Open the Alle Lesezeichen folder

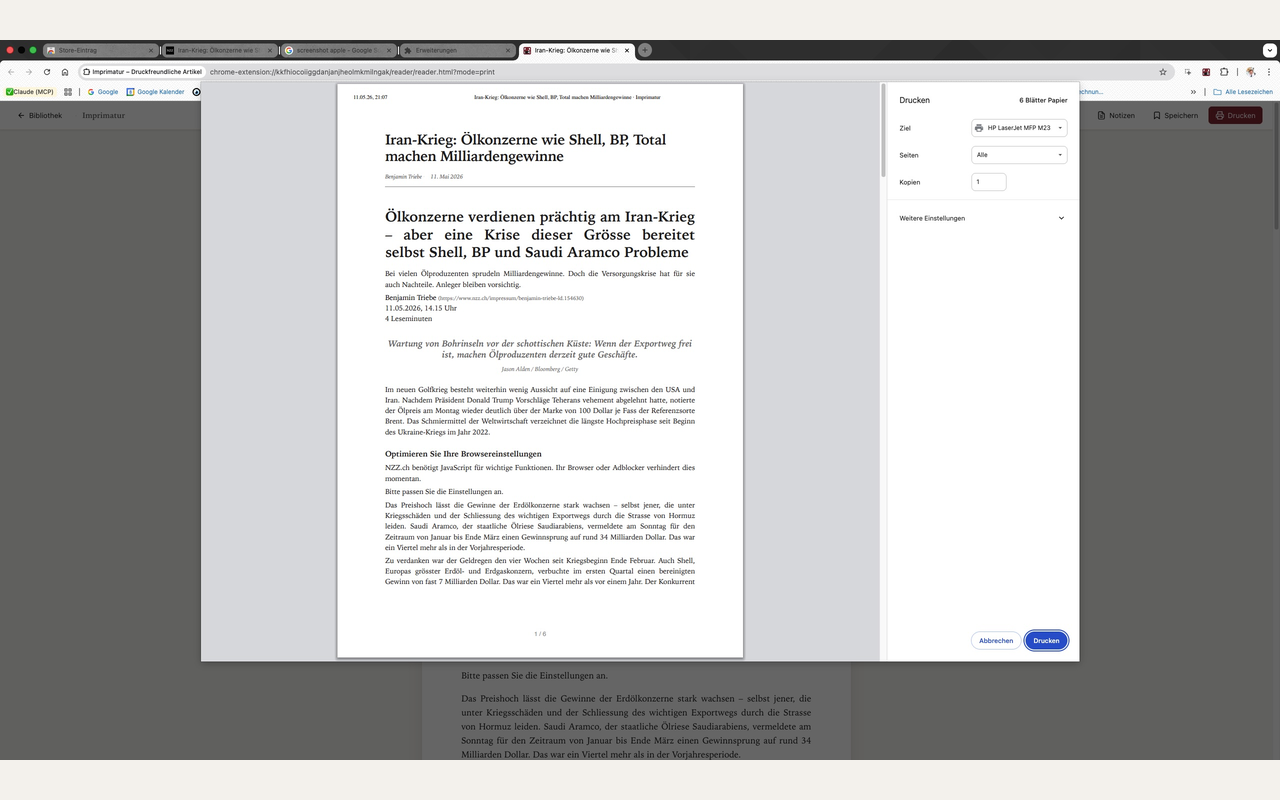pos(1243,92)
